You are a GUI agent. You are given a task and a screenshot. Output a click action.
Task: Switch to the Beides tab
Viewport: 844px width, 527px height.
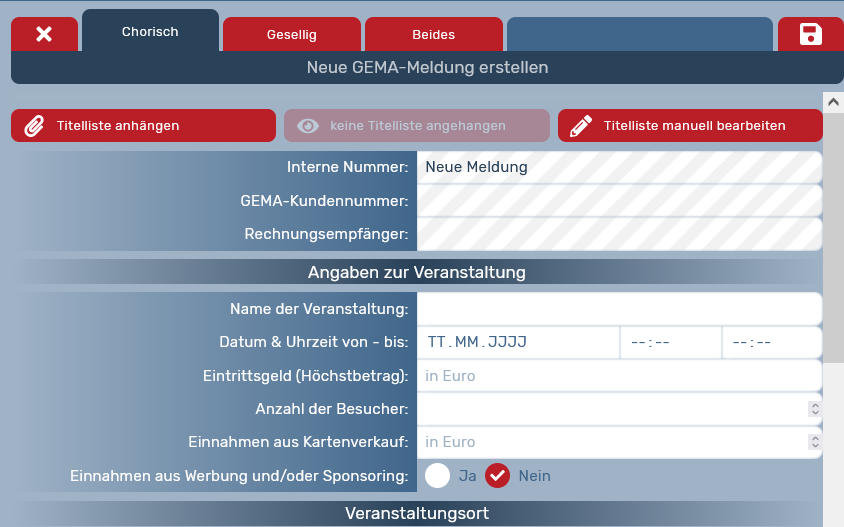coord(433,35)
